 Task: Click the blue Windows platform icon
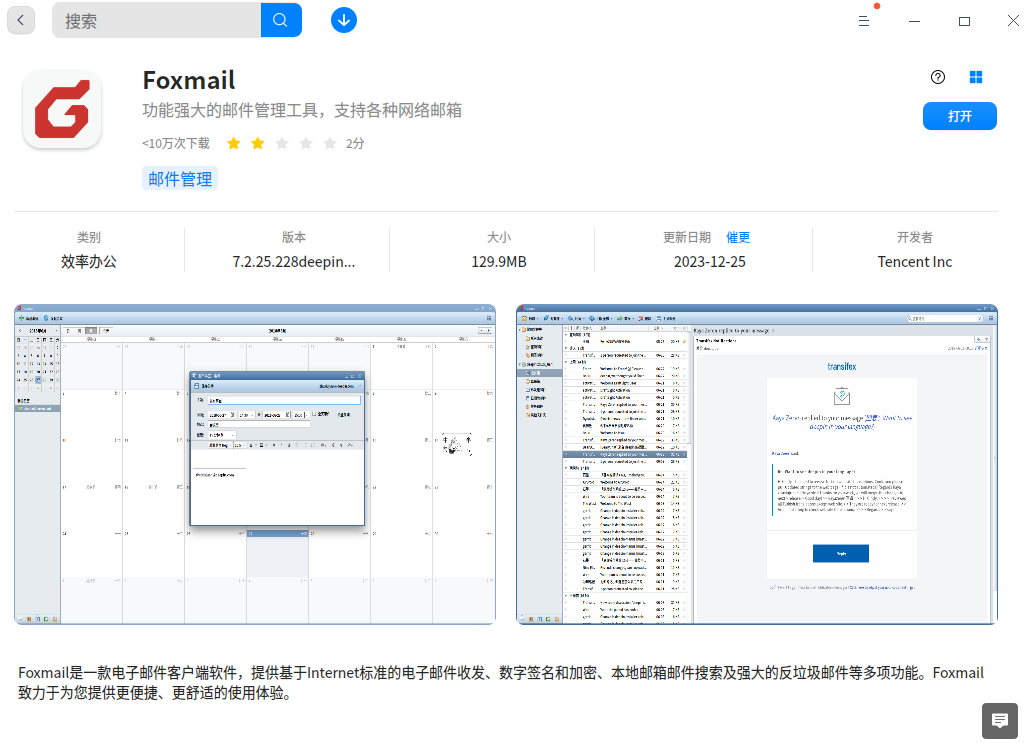pos(976,77)
